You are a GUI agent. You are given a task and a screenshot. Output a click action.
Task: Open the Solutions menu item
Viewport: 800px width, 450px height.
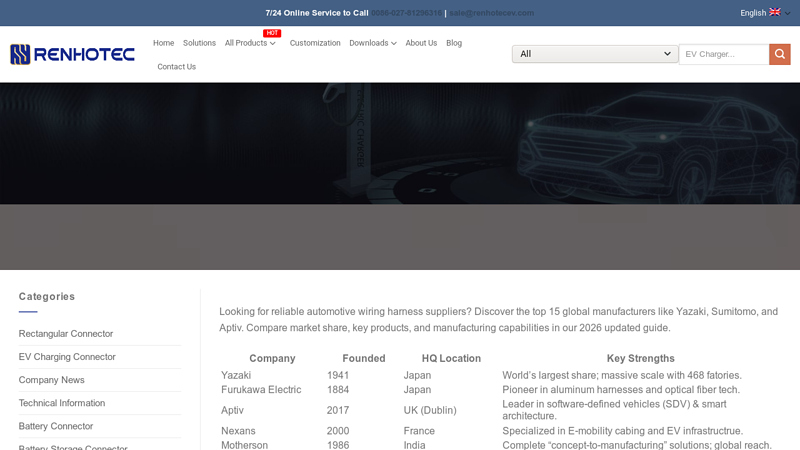click(x=199, y=43)
